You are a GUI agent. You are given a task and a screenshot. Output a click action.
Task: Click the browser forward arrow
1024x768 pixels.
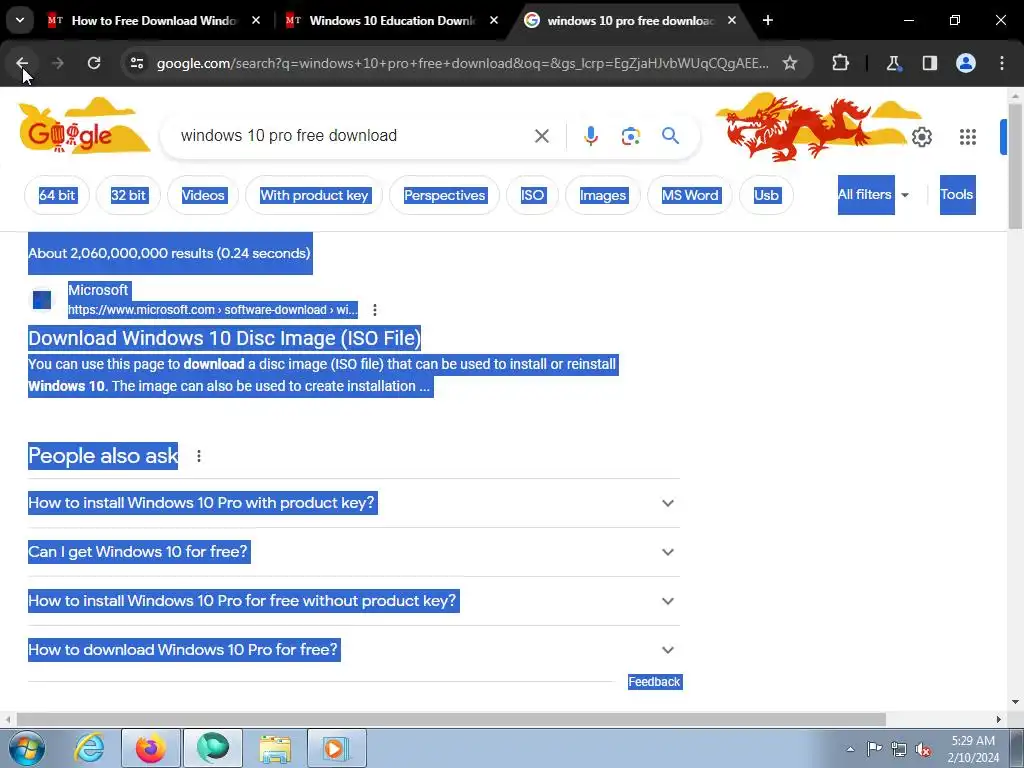point(57,63)
